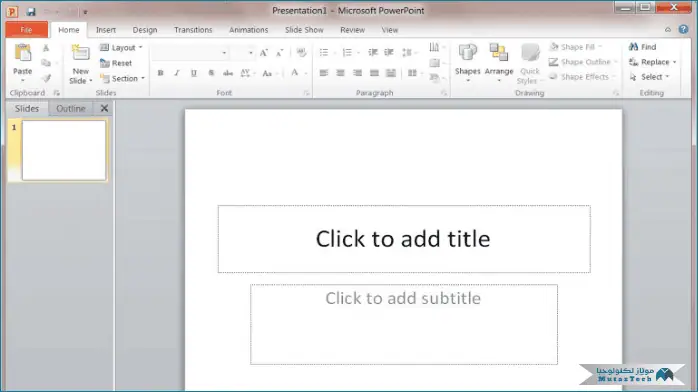This screenshot has width=698, height=392.
Task: Open the Replace dropdown arrow
Action: [x=674, y=62]
